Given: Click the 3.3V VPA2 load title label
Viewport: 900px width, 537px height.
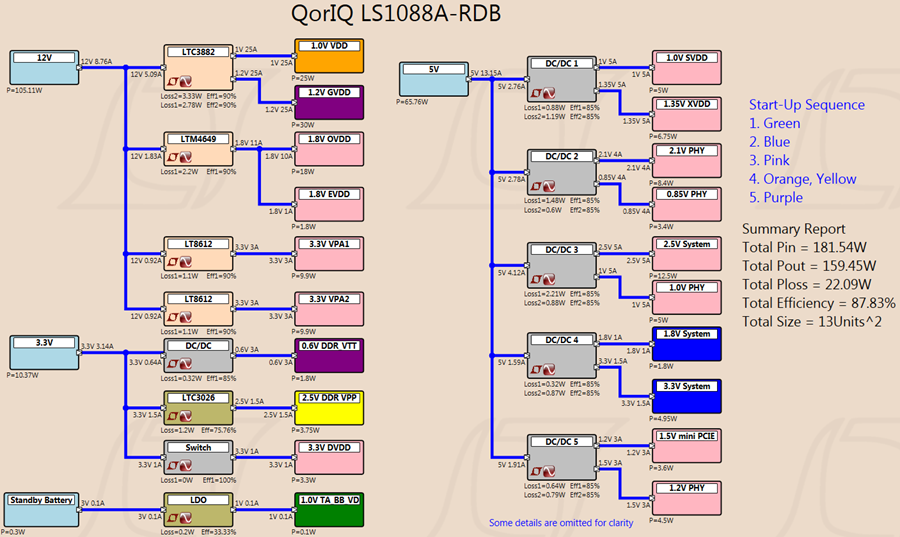Looking at the screenshot, I should click(329, 299).
